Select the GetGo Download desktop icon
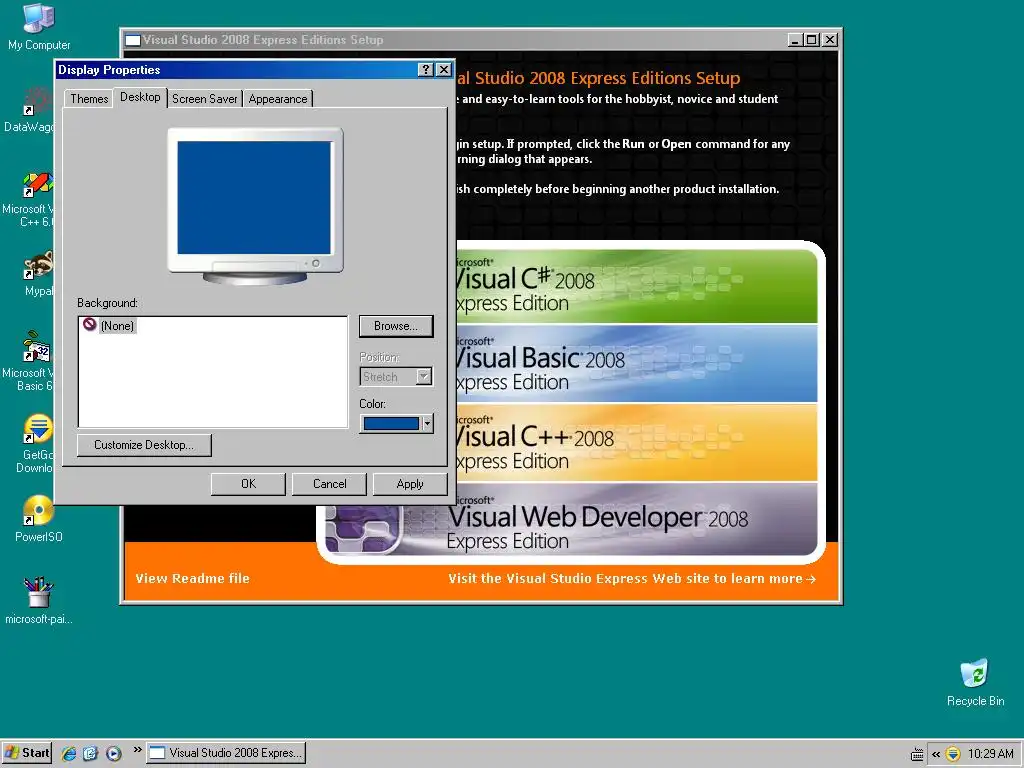The height and width of the screenshot is (768, 1024). (x=38, y=429)
